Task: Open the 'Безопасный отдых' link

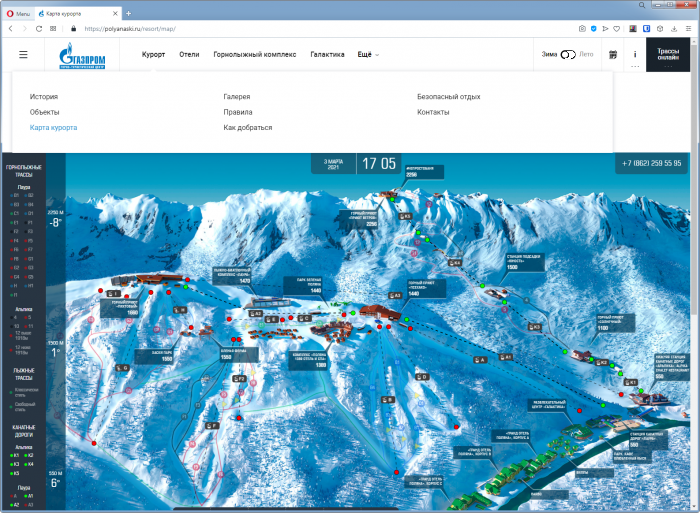Action: pos(449,96)
